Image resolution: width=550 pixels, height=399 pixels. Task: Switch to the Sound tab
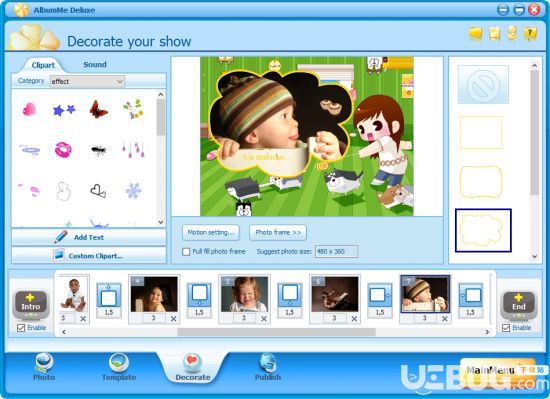coord(95,65)
